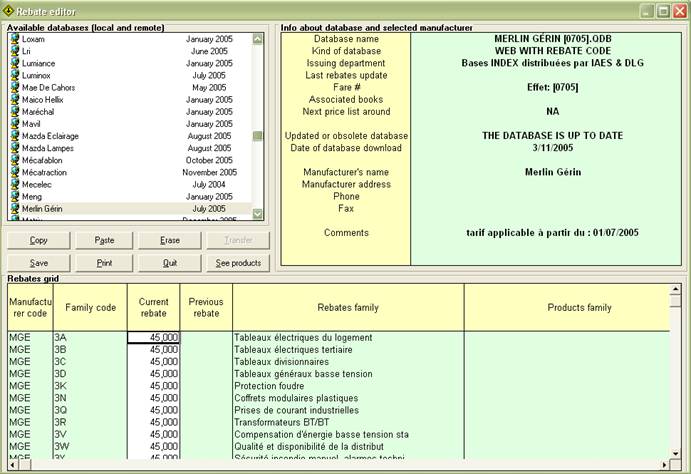This screenshot has height=474, width=691.
Task: Click the Protection foudre cell
Action: (348, 386)
